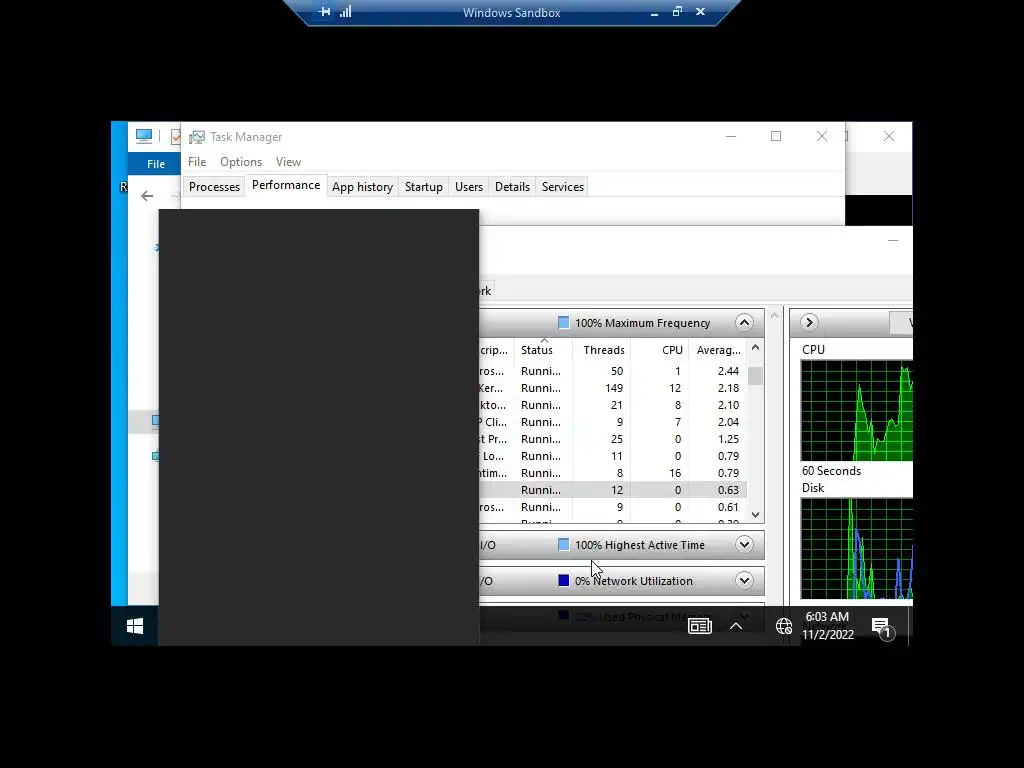Image resolution: width=1024 pixels, height=768 pixels.
Task: Open the clock showing 6:03 AM
Action: click(827, 626)
